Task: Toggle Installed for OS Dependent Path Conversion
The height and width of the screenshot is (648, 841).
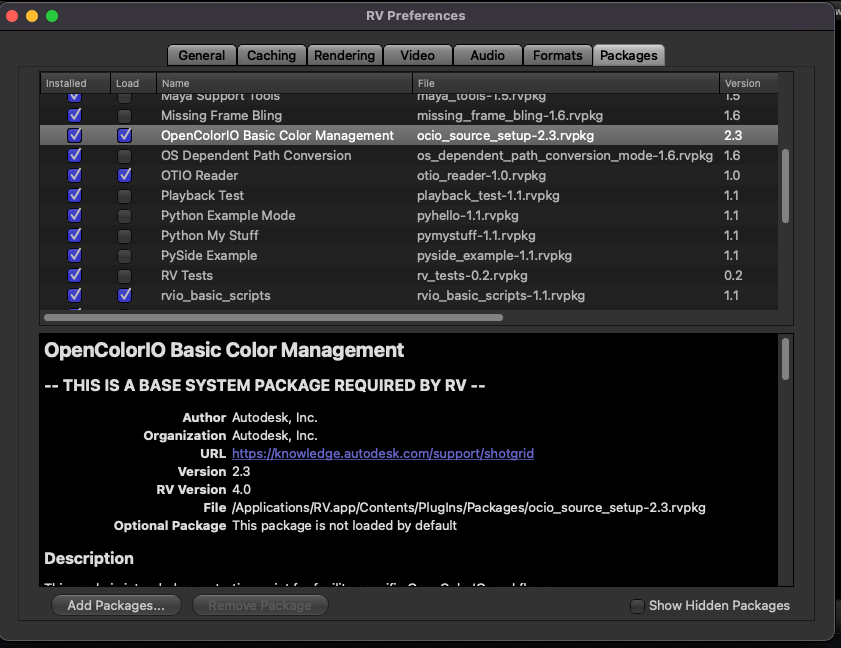Action: [x=75, y=156]
